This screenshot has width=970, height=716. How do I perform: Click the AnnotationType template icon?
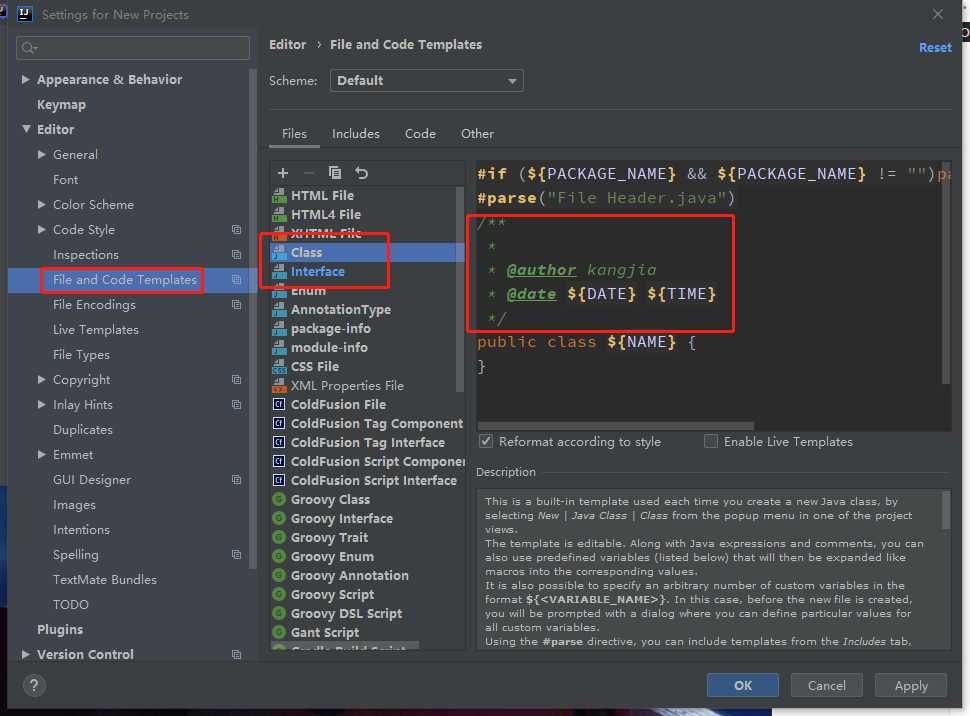point(280,309)
